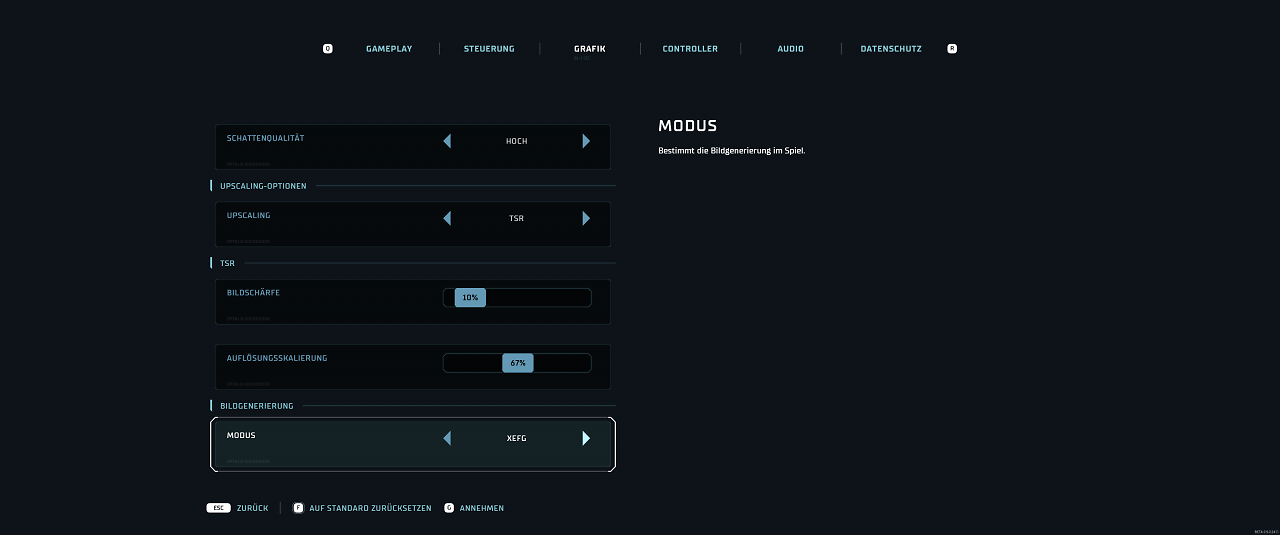
Task: Select the Modus setting row label
Action: coord(241,435)
